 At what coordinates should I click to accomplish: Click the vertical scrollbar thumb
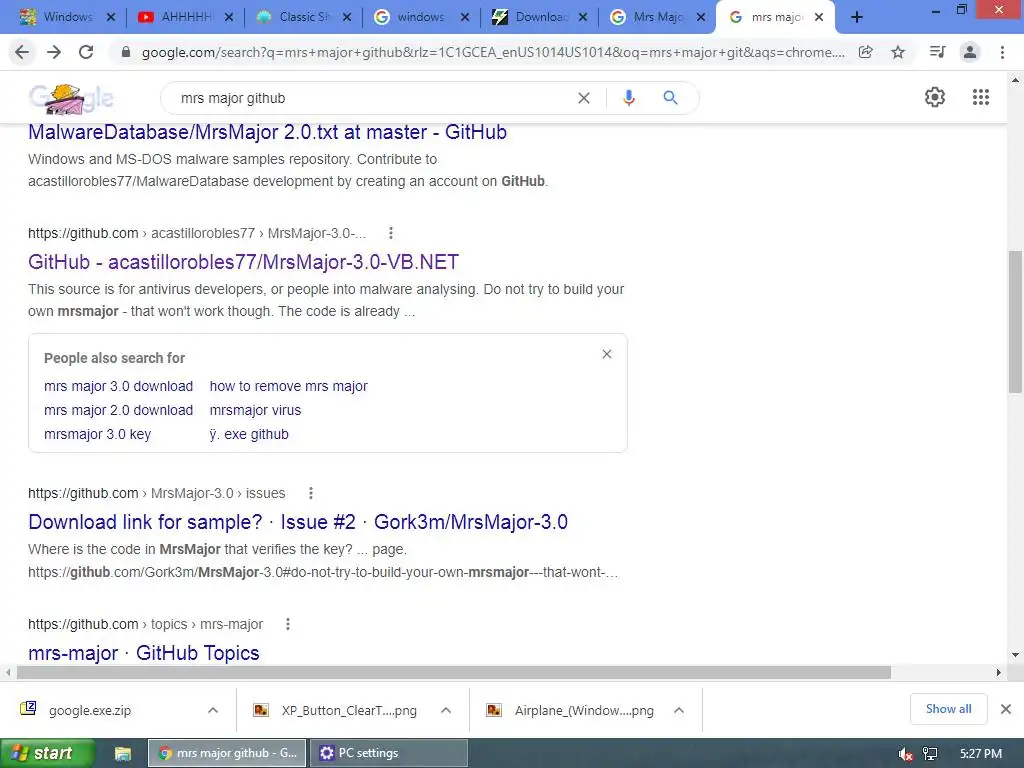(1016, 321)
